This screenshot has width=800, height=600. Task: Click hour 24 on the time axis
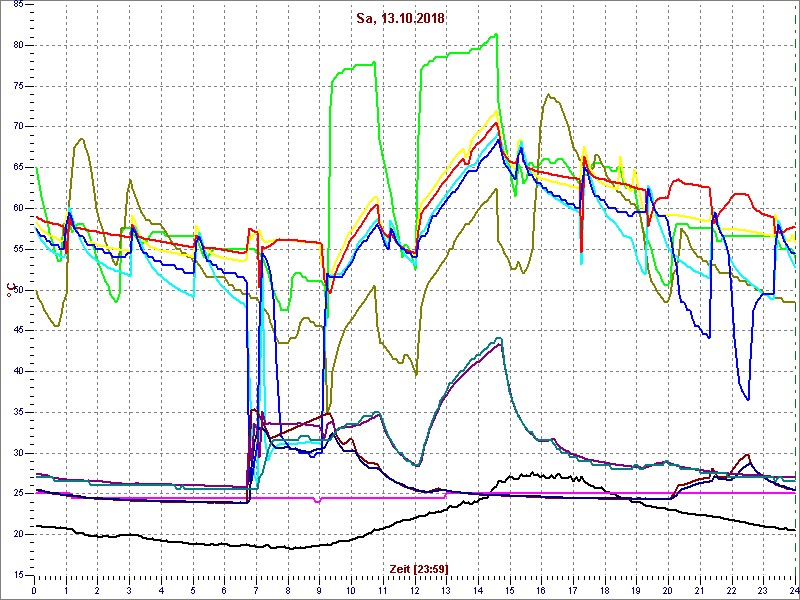click(x=793, y=590)
